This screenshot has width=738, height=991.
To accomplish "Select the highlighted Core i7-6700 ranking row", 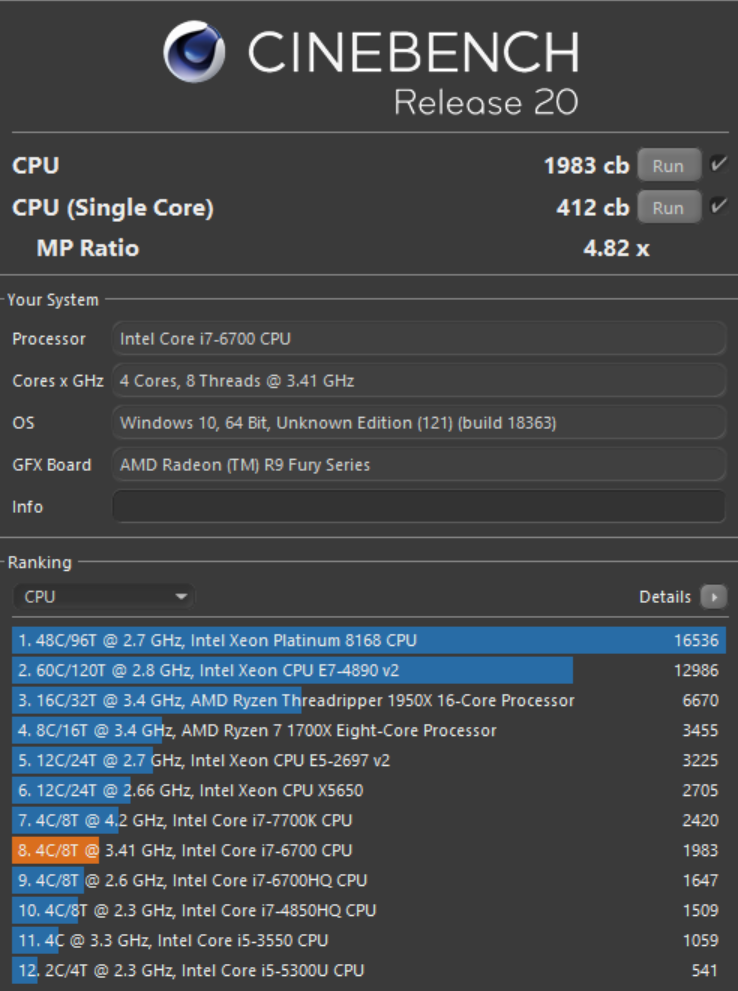I will point(369,850).
